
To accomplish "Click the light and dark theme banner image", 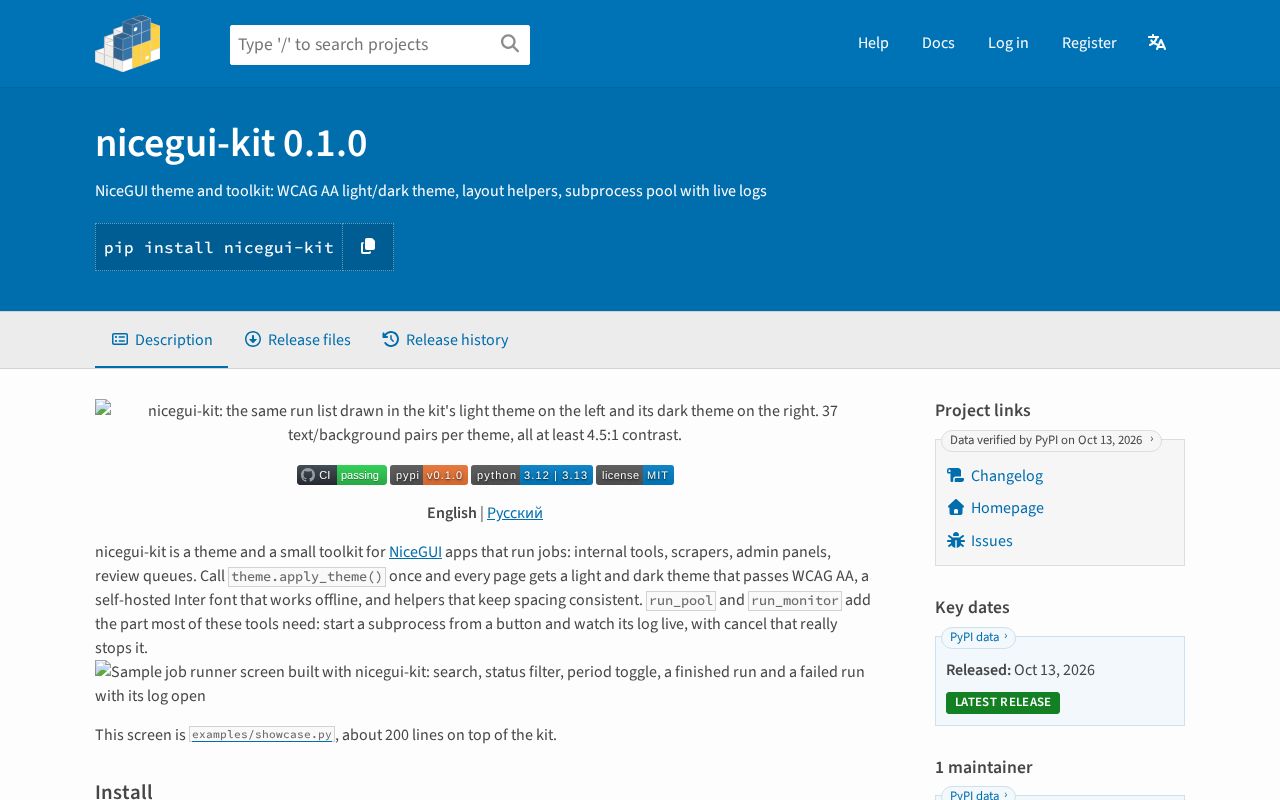I will click(484, 422).
